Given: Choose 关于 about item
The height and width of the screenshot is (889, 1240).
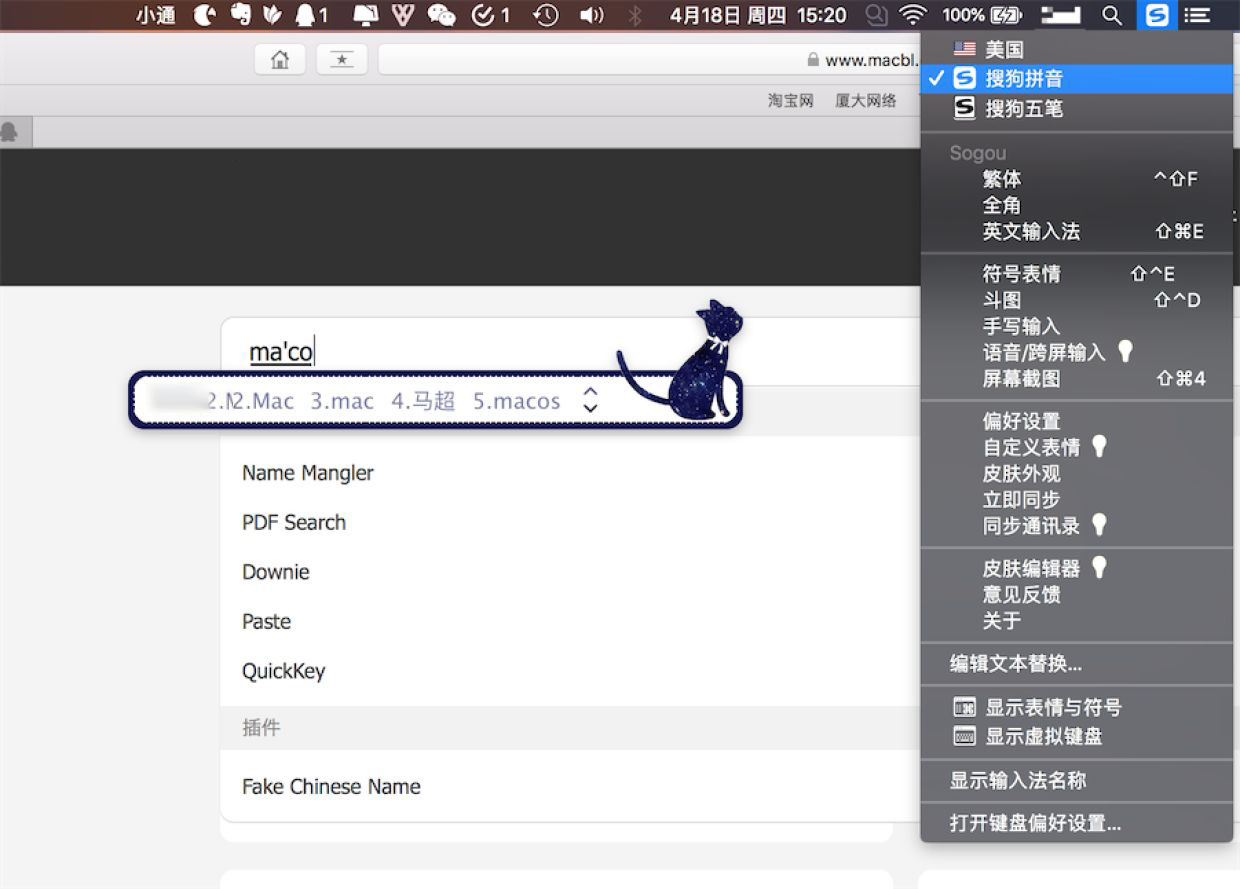Looking at the screenshot, I should click(x=1076, y=620).
